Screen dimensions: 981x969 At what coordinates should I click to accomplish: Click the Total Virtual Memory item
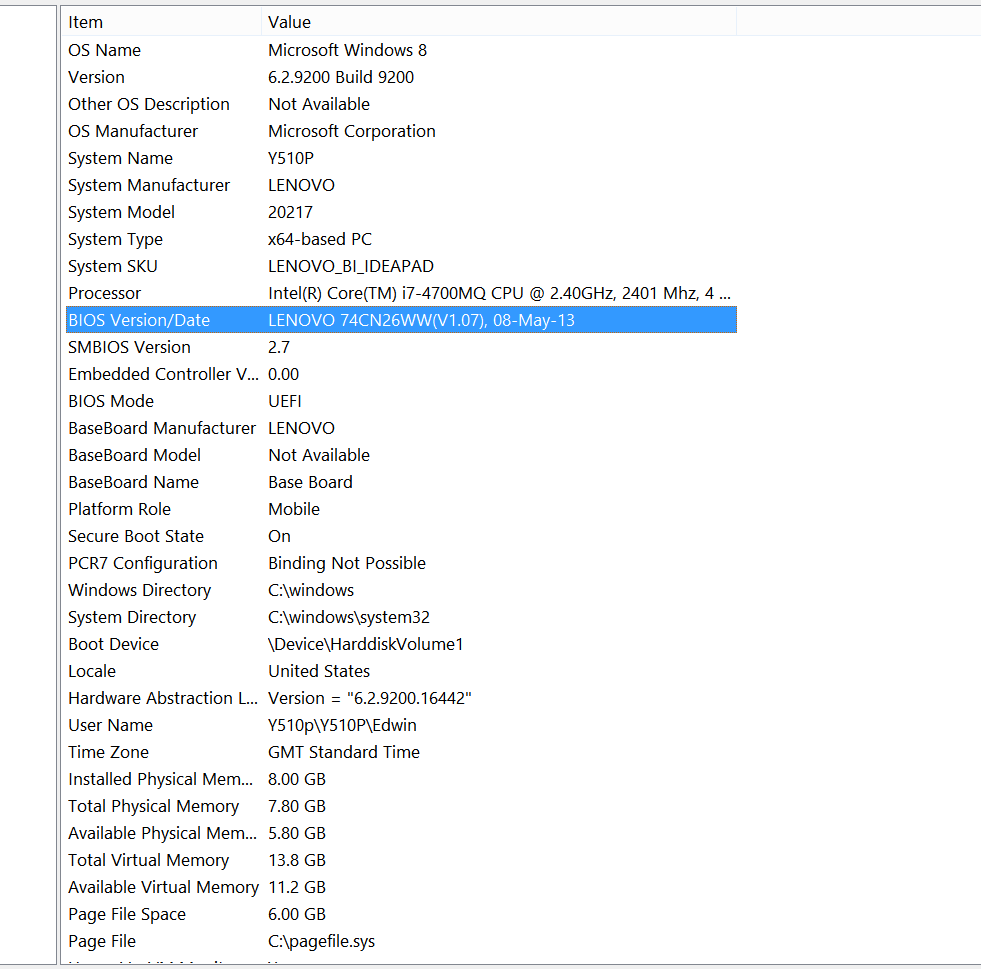[x=148, y=860]
